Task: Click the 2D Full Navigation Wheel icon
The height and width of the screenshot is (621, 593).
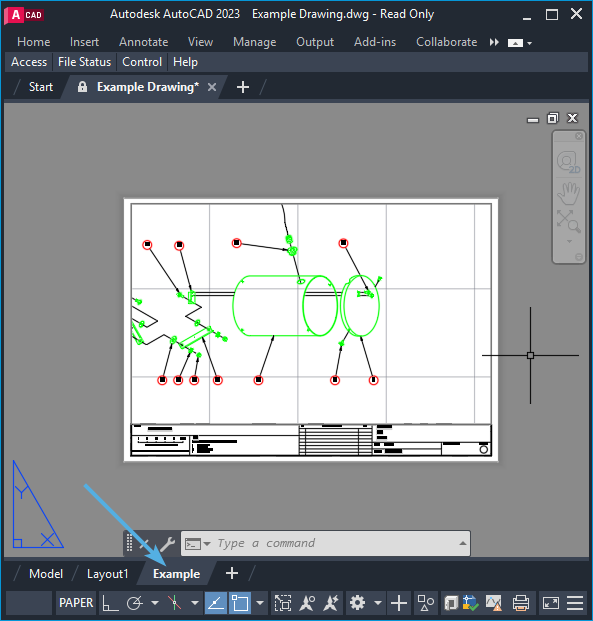Action: [568, 162]
